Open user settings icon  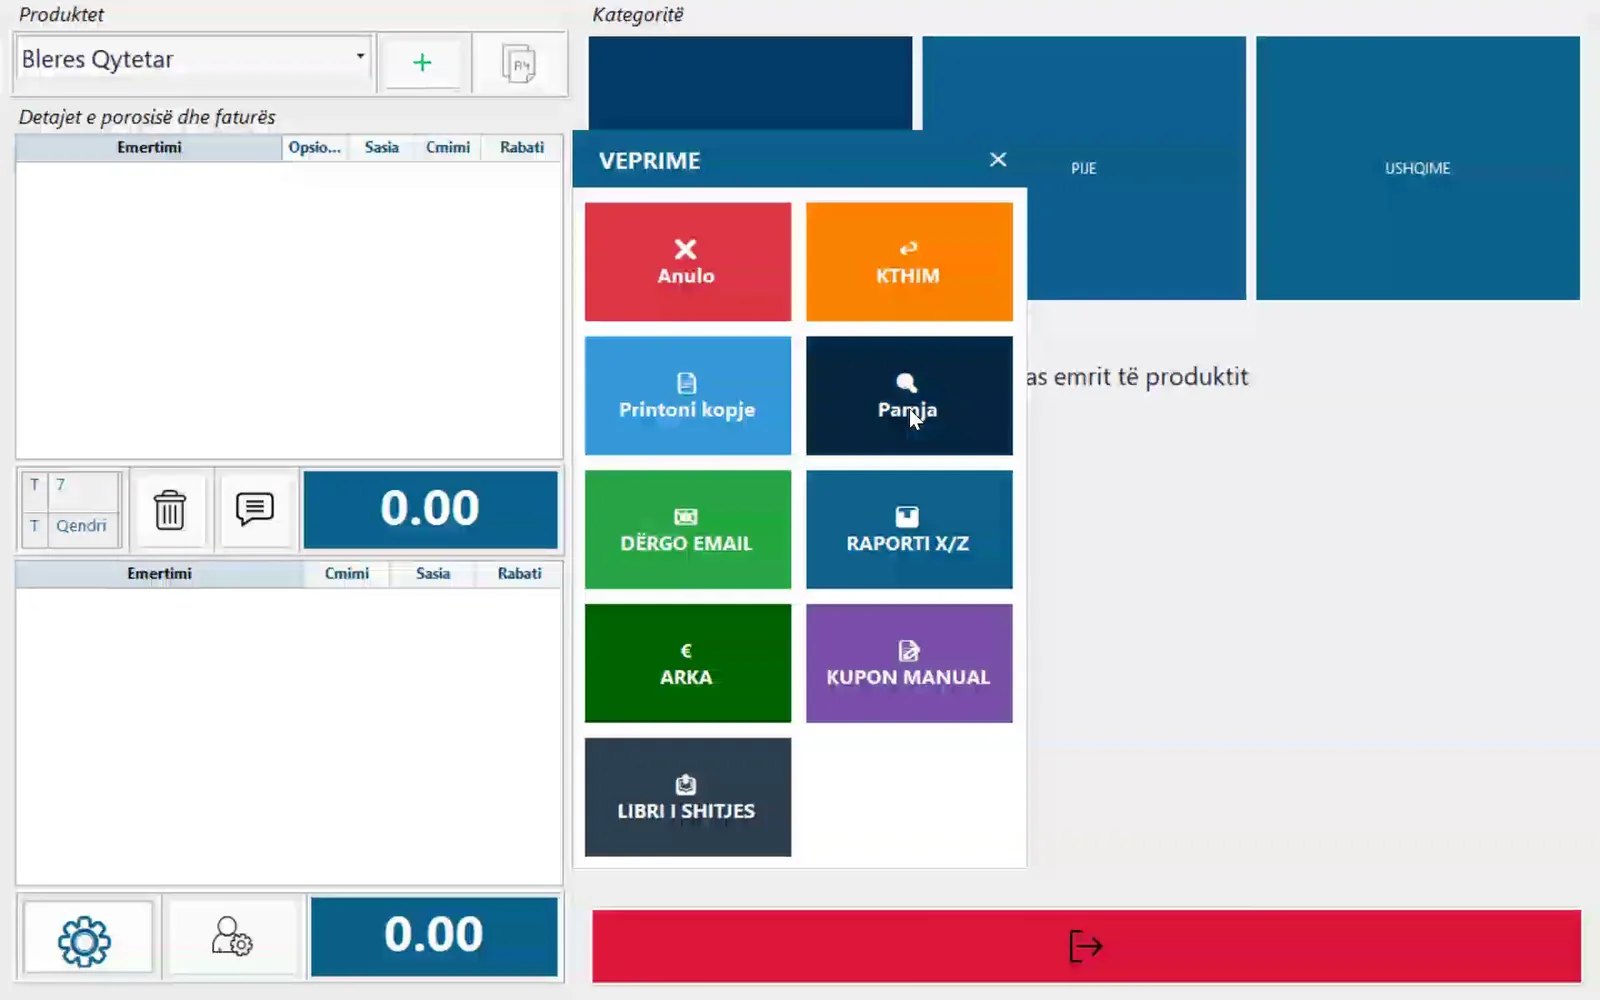[x=233, y=938]
